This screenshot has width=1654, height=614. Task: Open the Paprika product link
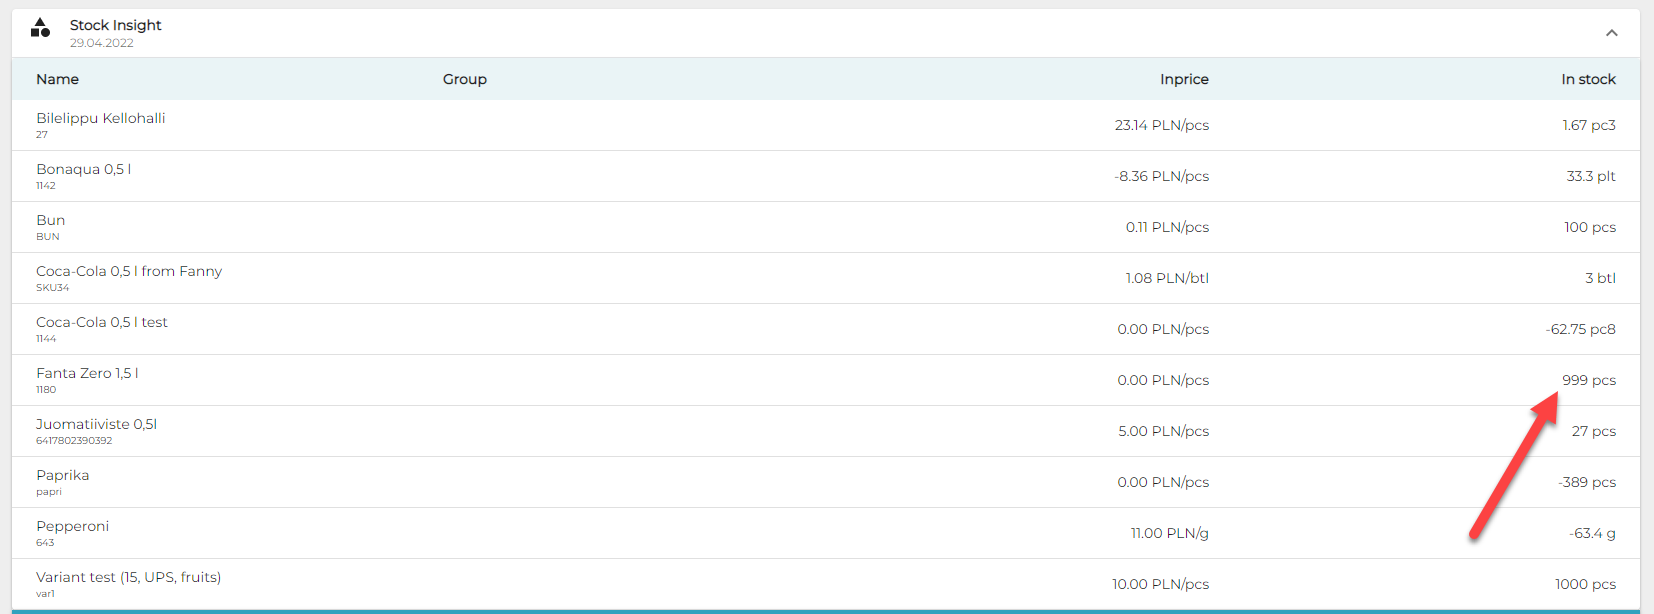[x=63, y=475]
